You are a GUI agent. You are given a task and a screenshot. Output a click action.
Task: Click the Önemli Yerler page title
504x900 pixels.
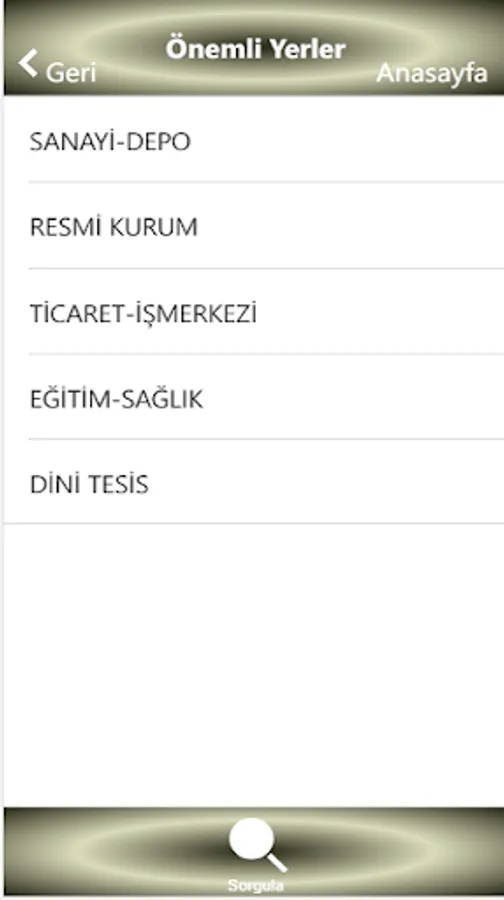255,49
